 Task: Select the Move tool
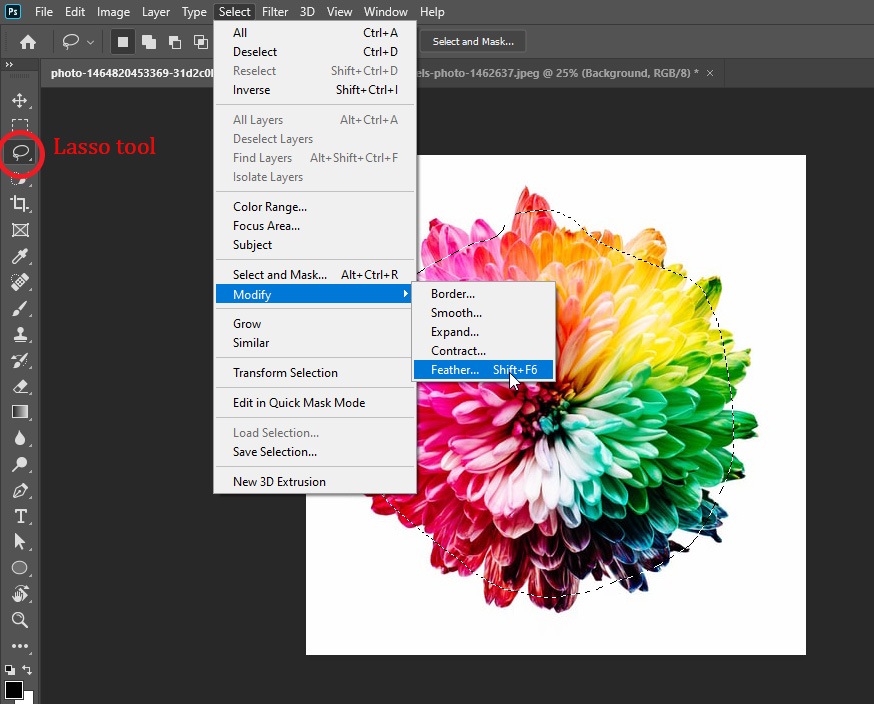click(x=20, y=100)
